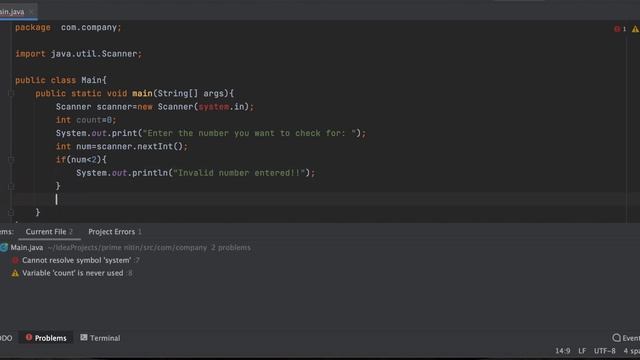Open the Event Log icon
This screenshot has width=640, height=360.
pyautogui.click(x=616, y=338)
